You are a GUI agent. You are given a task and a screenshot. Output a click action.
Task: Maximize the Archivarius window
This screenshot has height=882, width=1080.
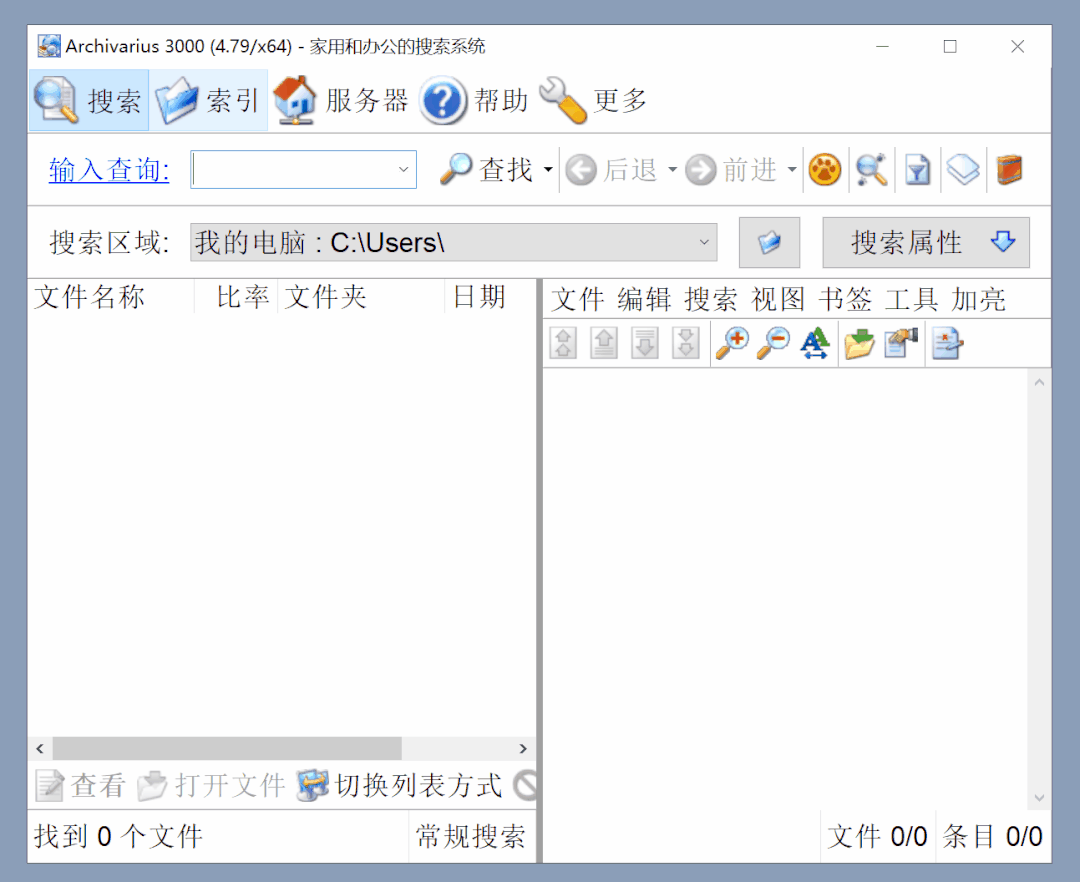coord(950,46)
